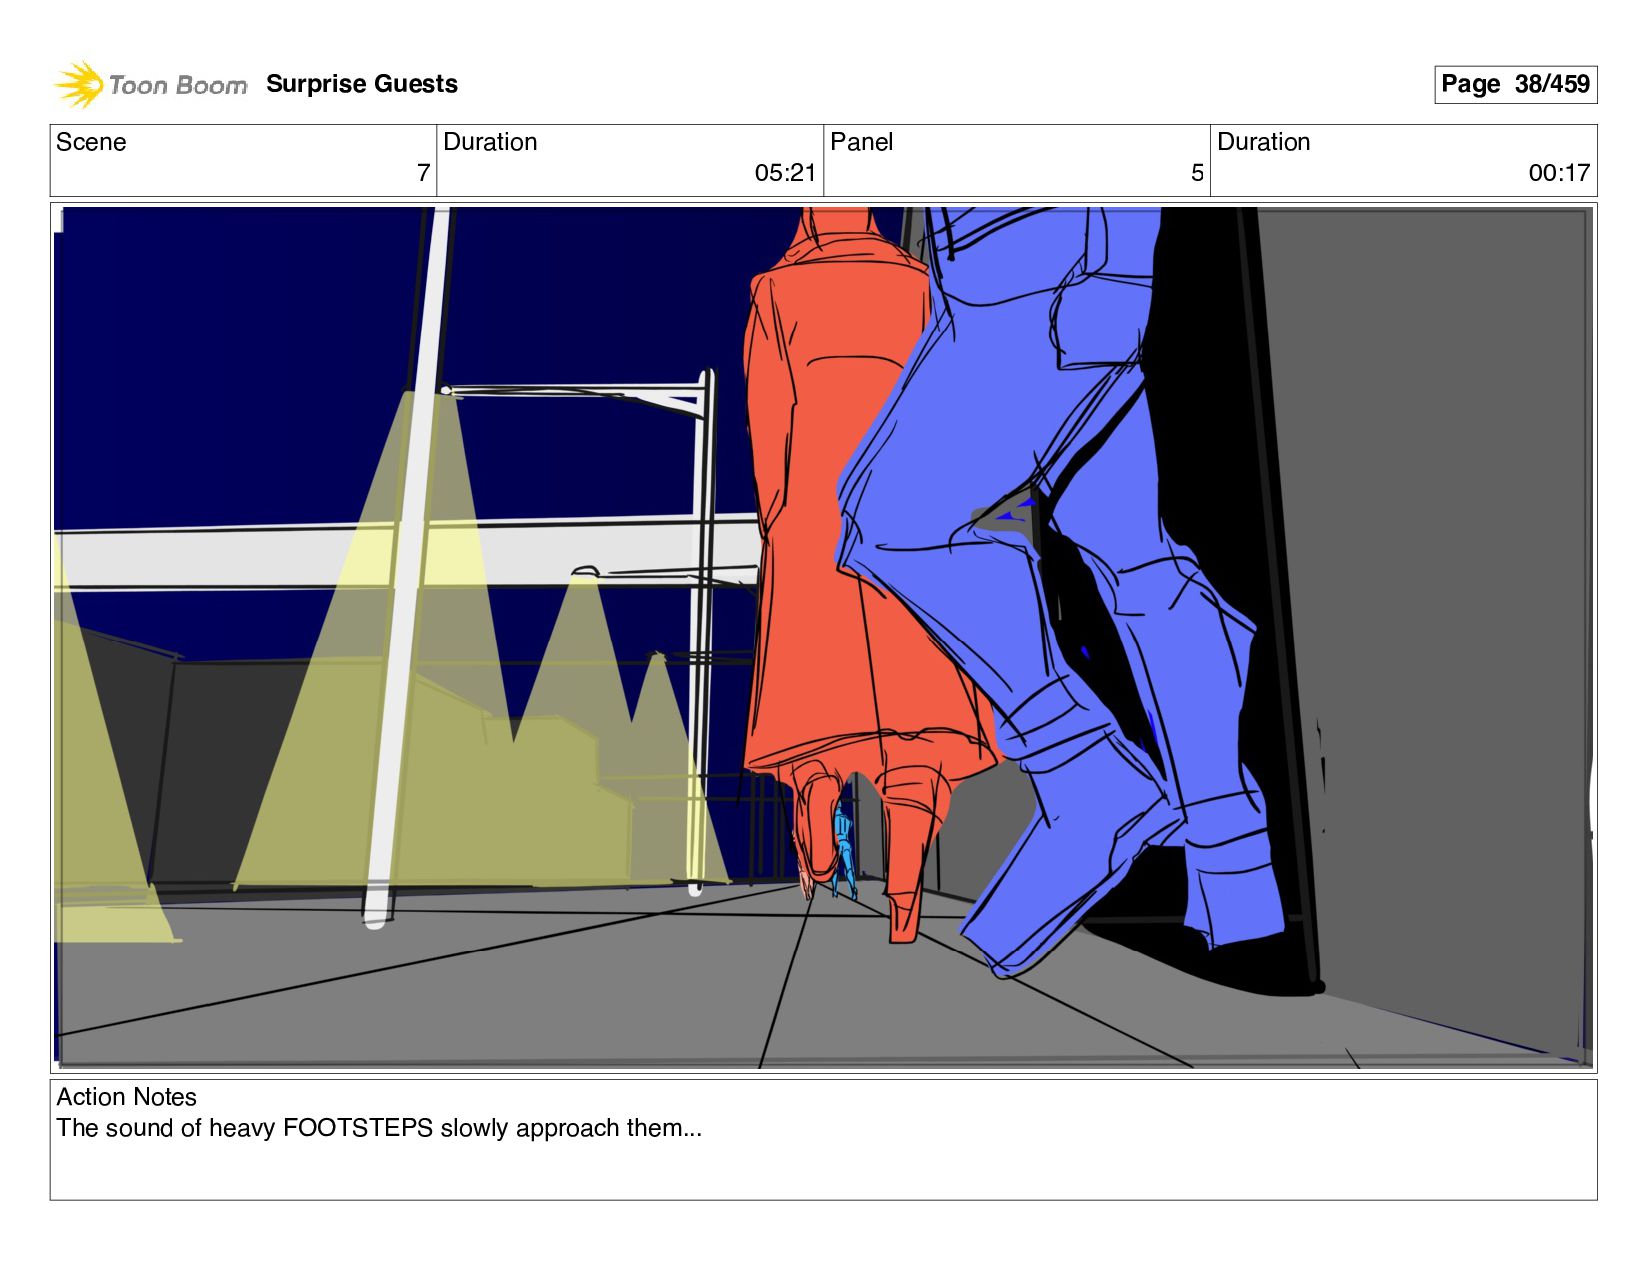Click the 'Scene' label
This screenshot has width=1650, height=1275.
(x=91, y=142)
